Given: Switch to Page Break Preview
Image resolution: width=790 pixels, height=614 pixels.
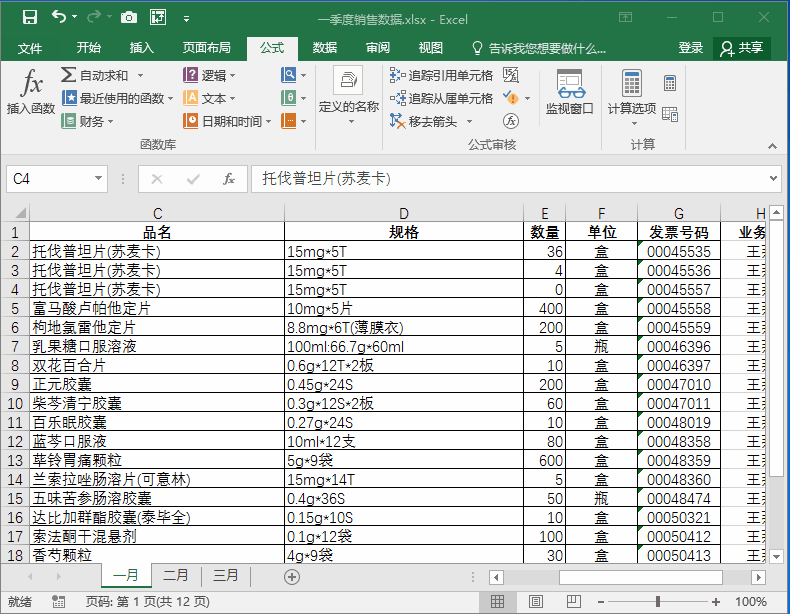Looking at the screenshot, I should (573, 601).
